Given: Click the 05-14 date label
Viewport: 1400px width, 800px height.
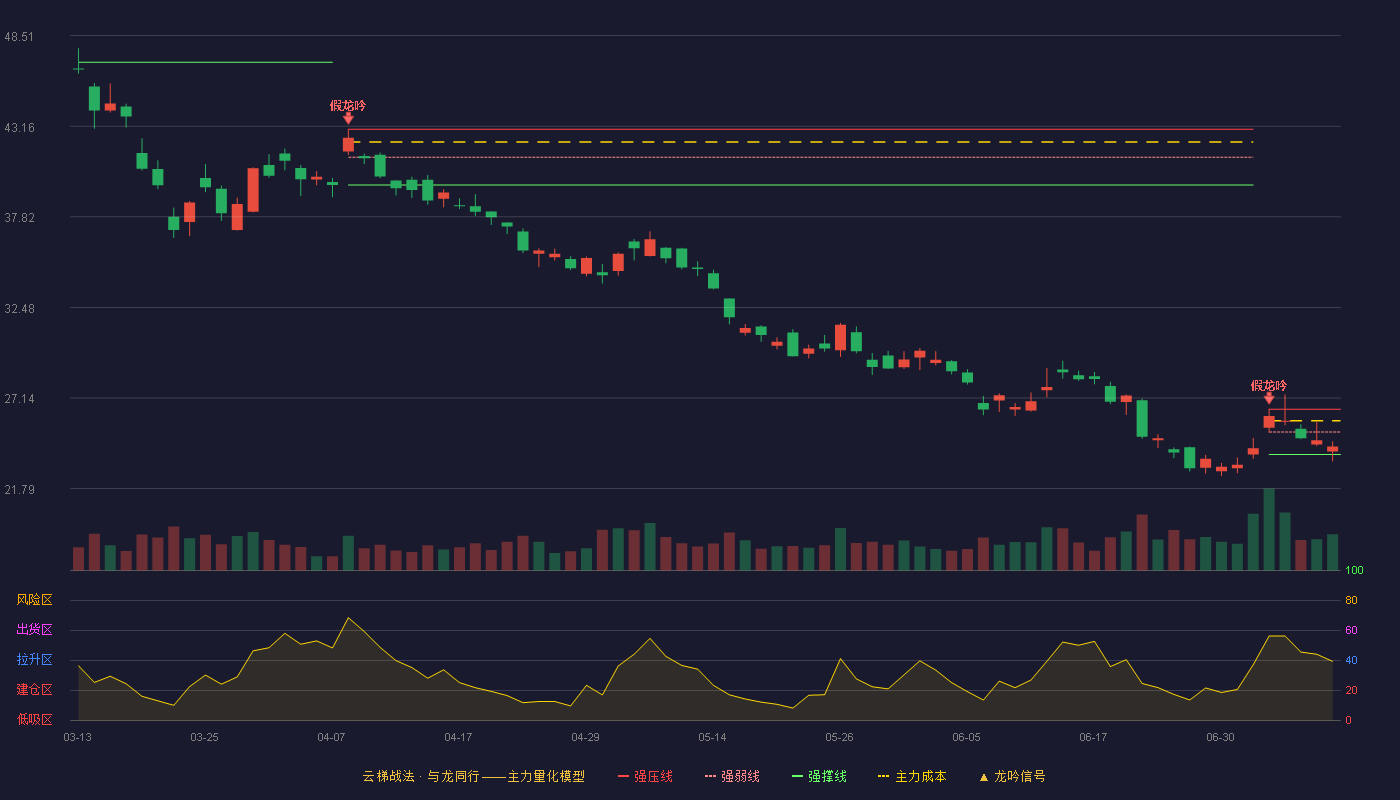Looking at the screenshot, I should pos(712,737).
